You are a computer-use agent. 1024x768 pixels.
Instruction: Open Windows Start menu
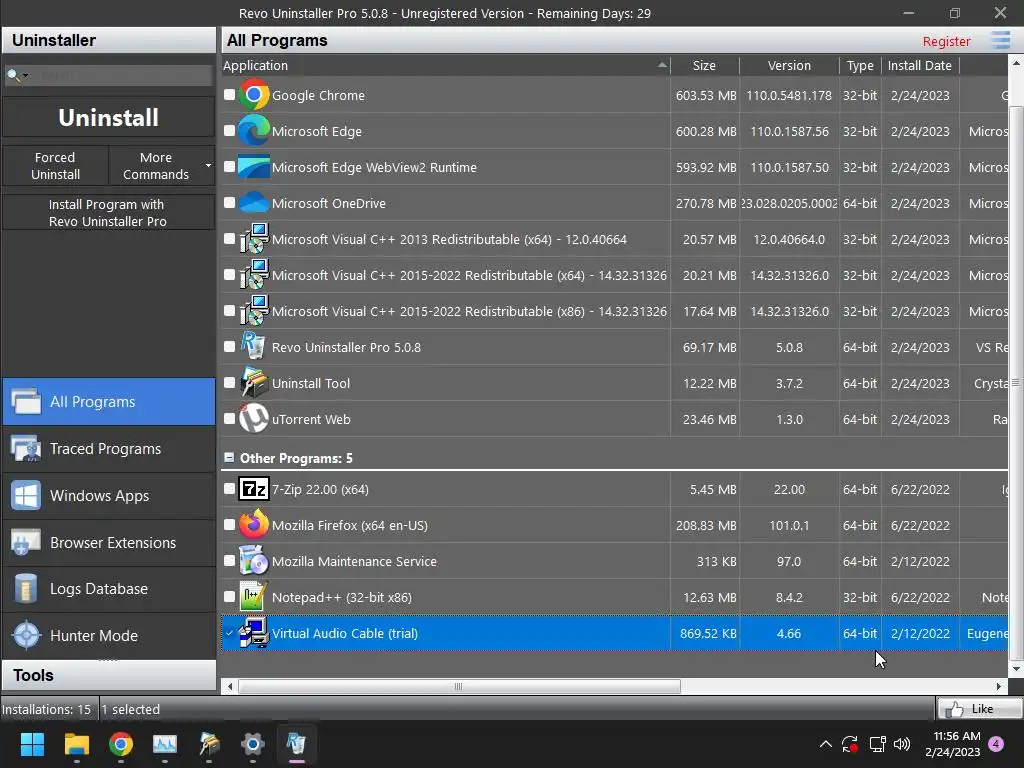[x=32, y=744]
